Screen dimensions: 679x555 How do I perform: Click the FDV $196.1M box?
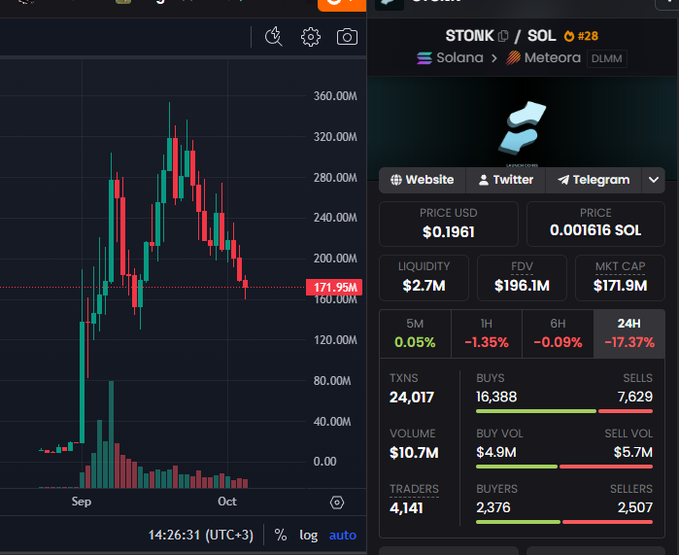point(522,278)
